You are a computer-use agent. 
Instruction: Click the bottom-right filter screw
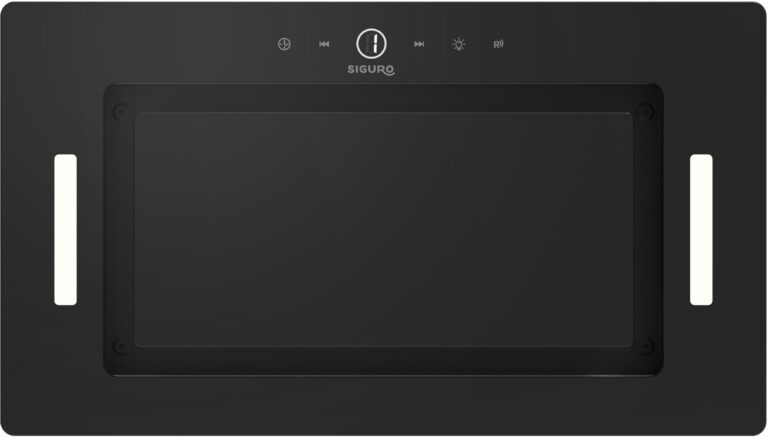646,346
